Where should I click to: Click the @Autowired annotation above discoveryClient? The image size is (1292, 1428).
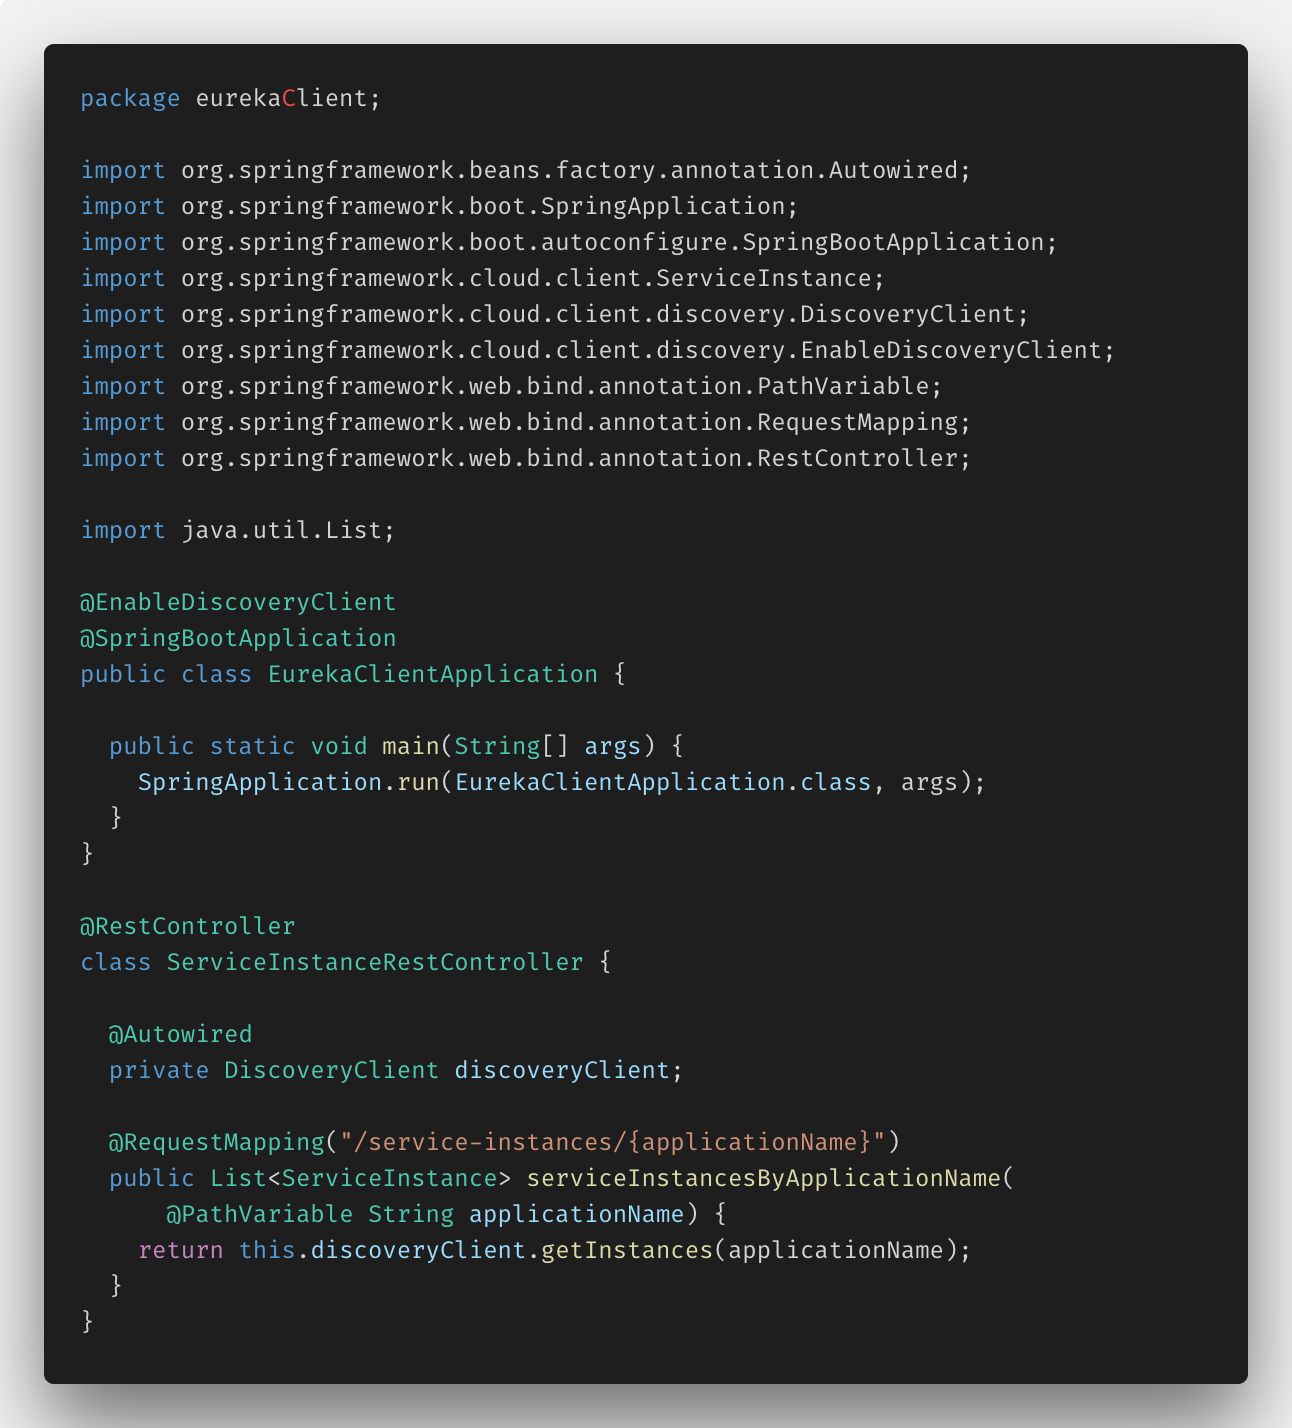(x=181, y=1034)
